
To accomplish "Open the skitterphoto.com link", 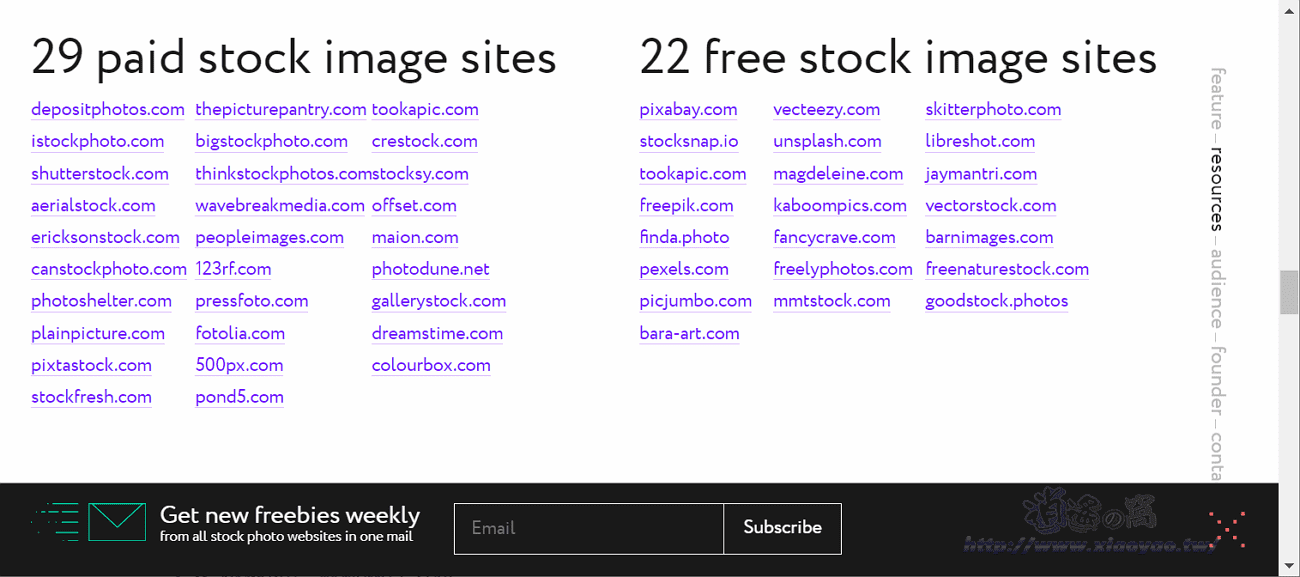I will point(993,110).
